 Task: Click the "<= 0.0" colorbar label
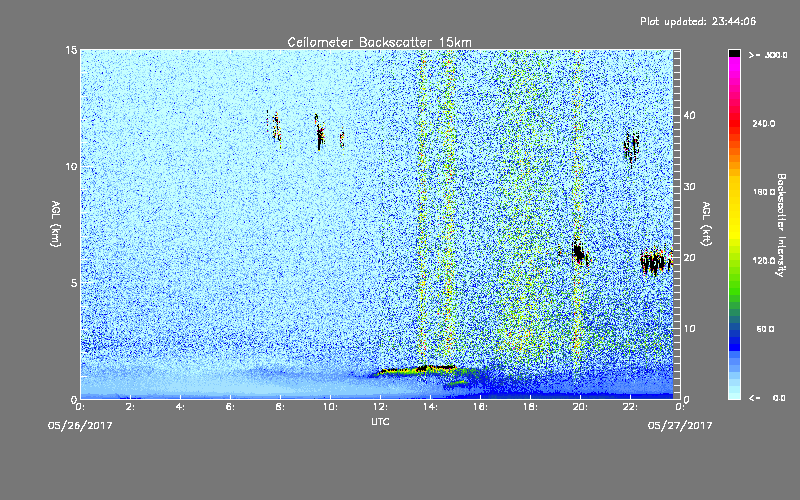point(767,398)
